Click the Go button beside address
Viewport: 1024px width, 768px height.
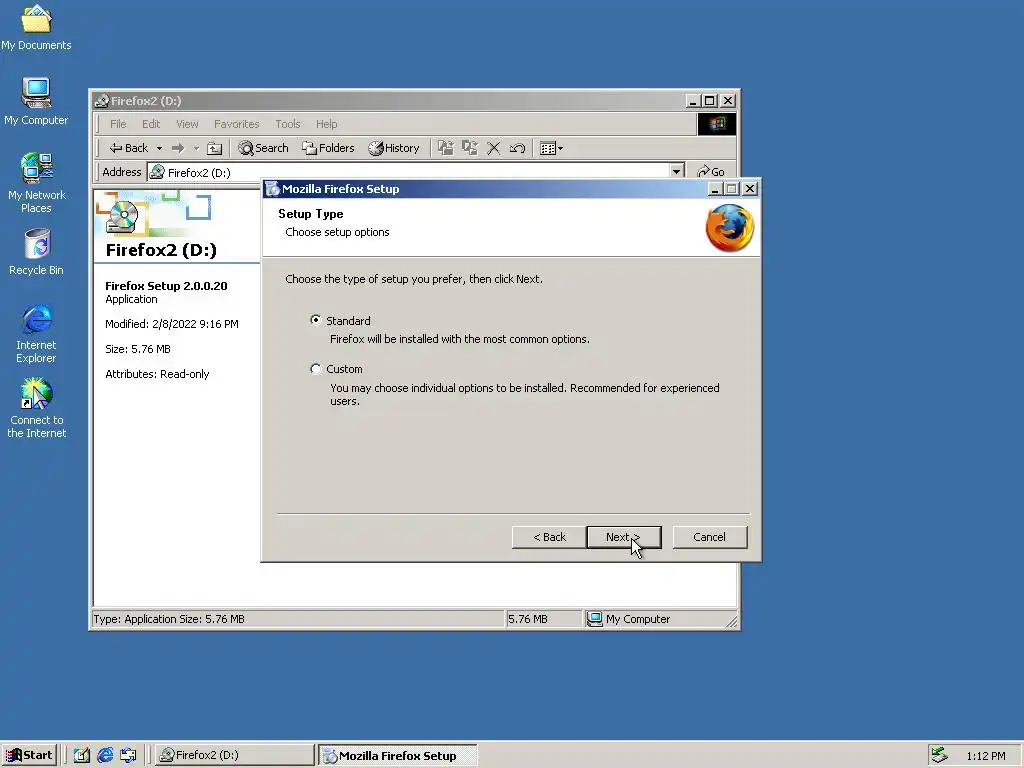(x=711, y=172)
